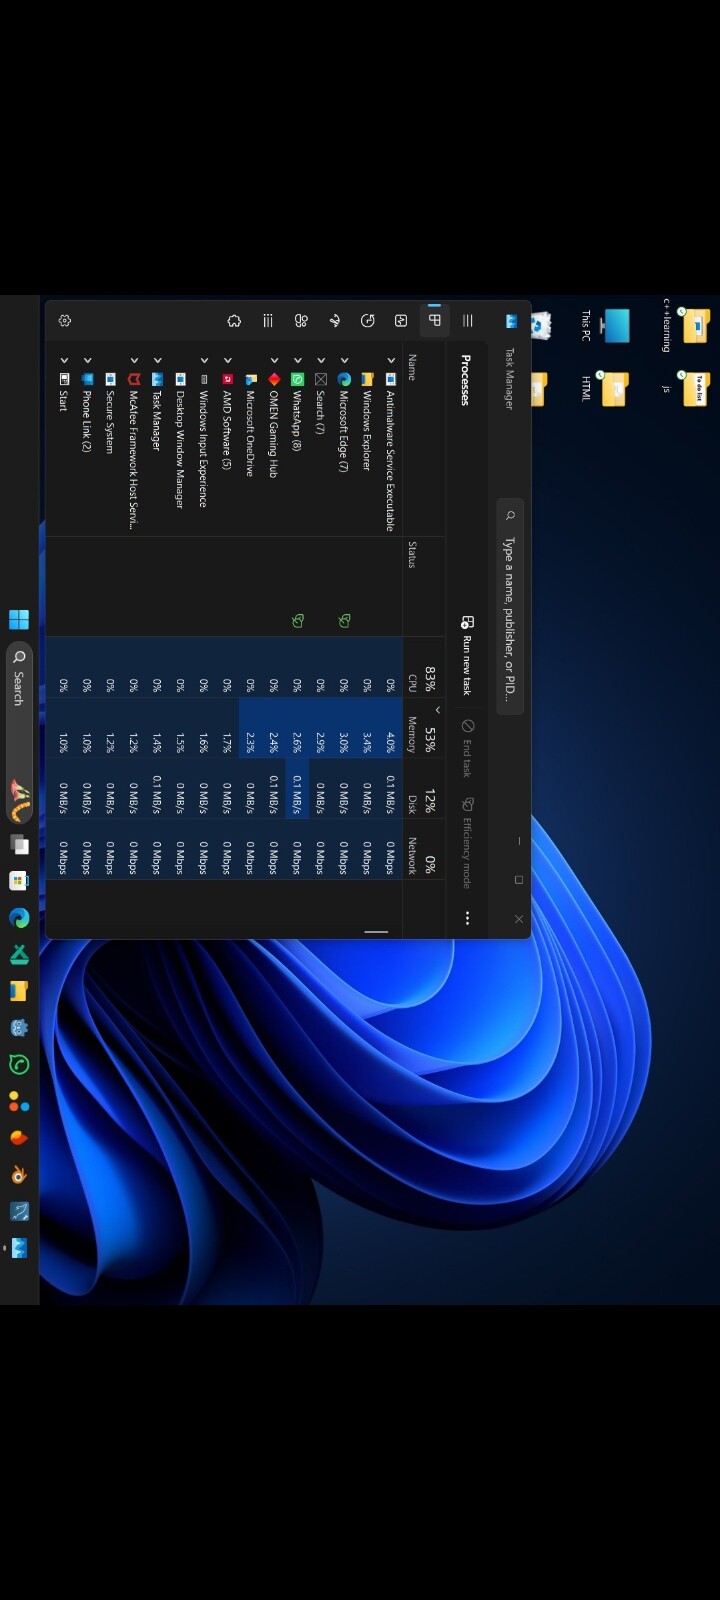Expand the Phone Link (2) process group
Viewport: 720px width, 1600px height.
[87, 360]
